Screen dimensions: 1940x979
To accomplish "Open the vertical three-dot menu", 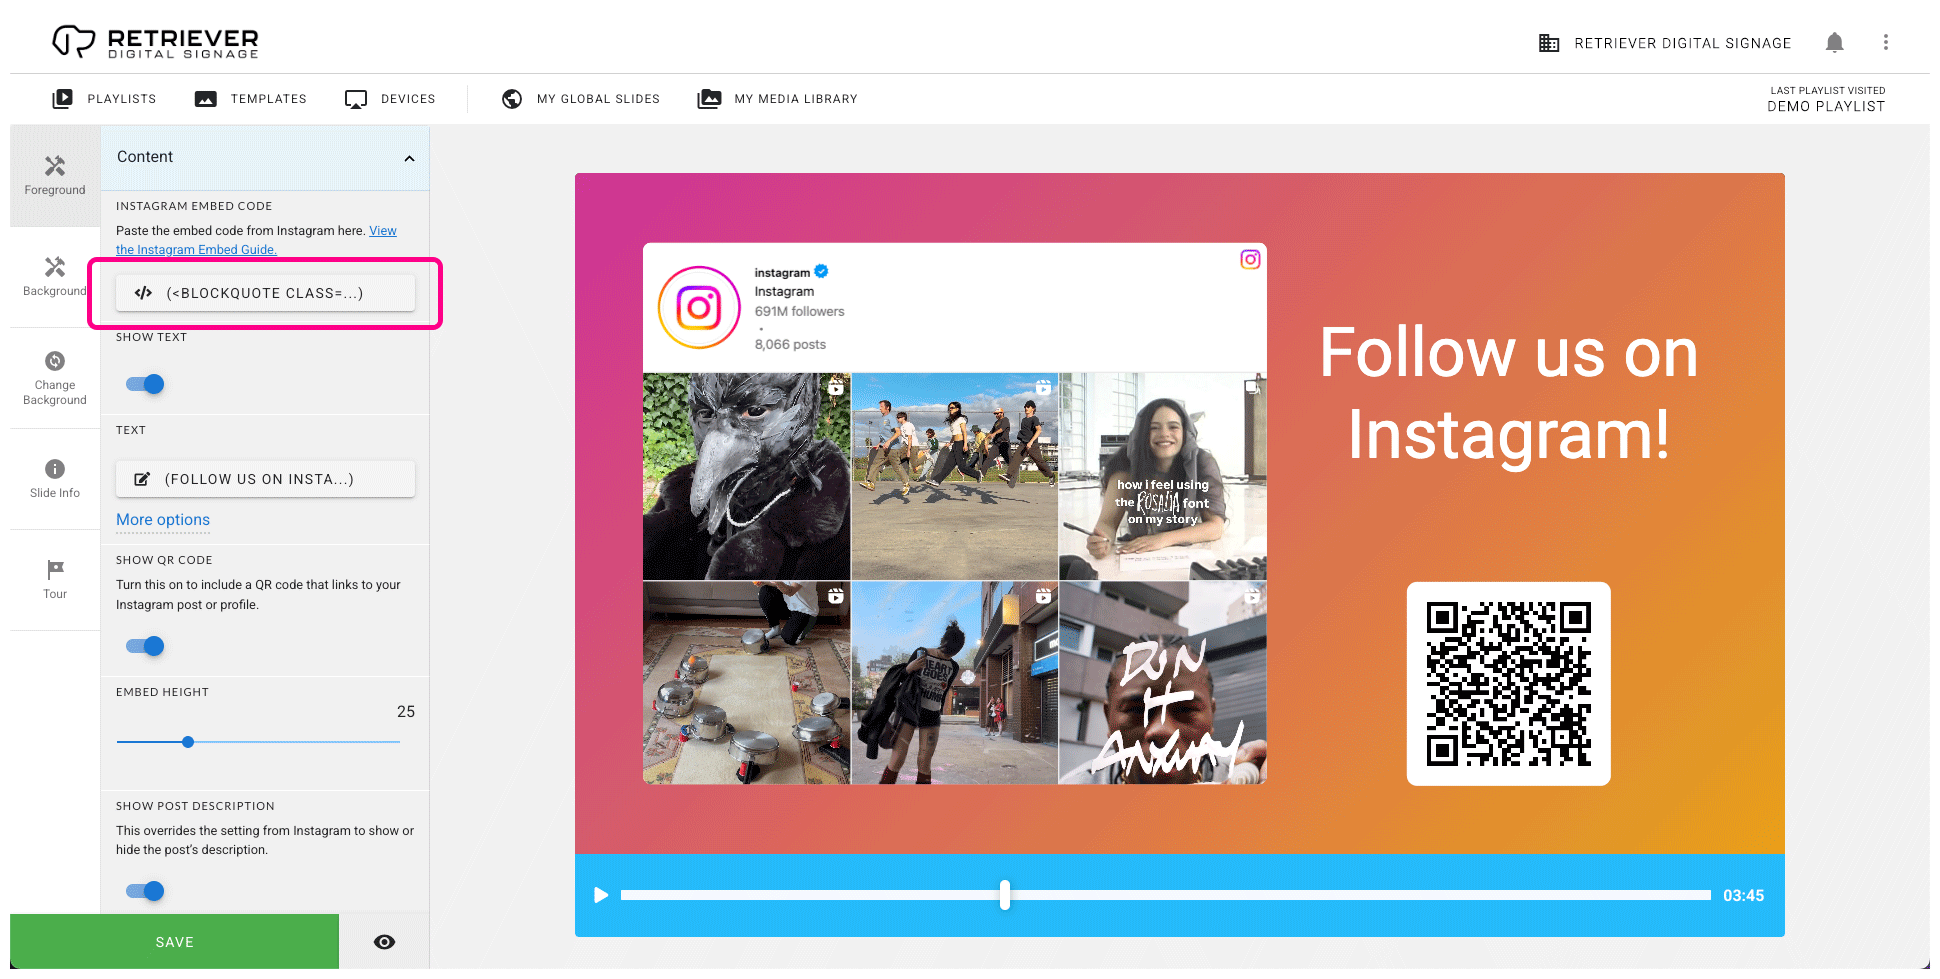I will click(1886, 42).
